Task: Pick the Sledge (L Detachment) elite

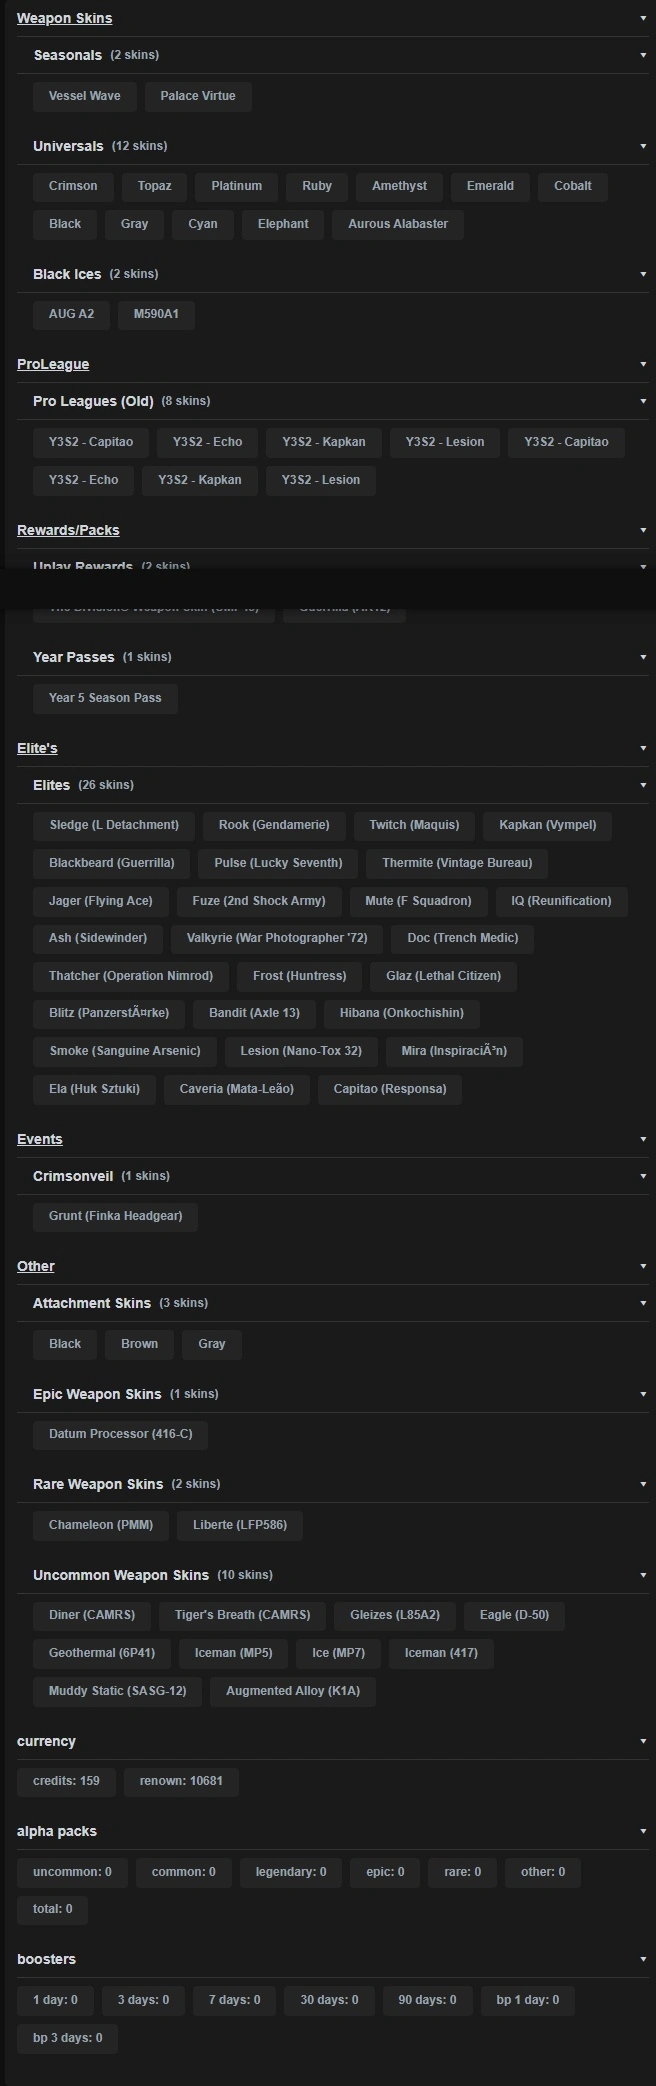Action: click(x=114, y=825)
